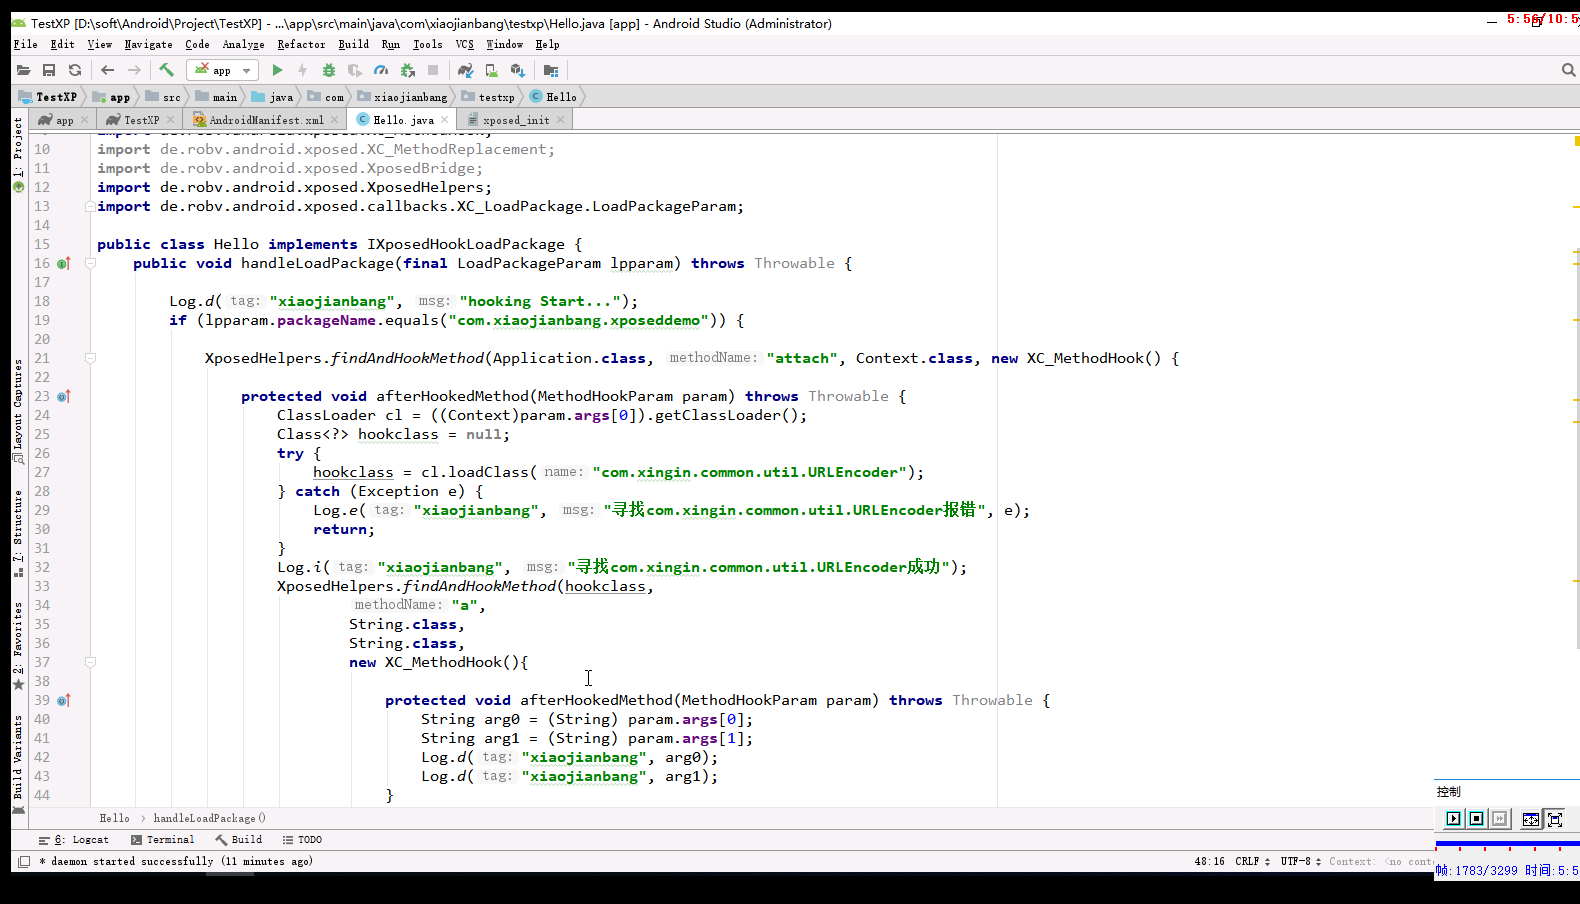Click the Synchronize refresh icon
This screenshot has width=1580, height=904.
[x=75, y=70]
